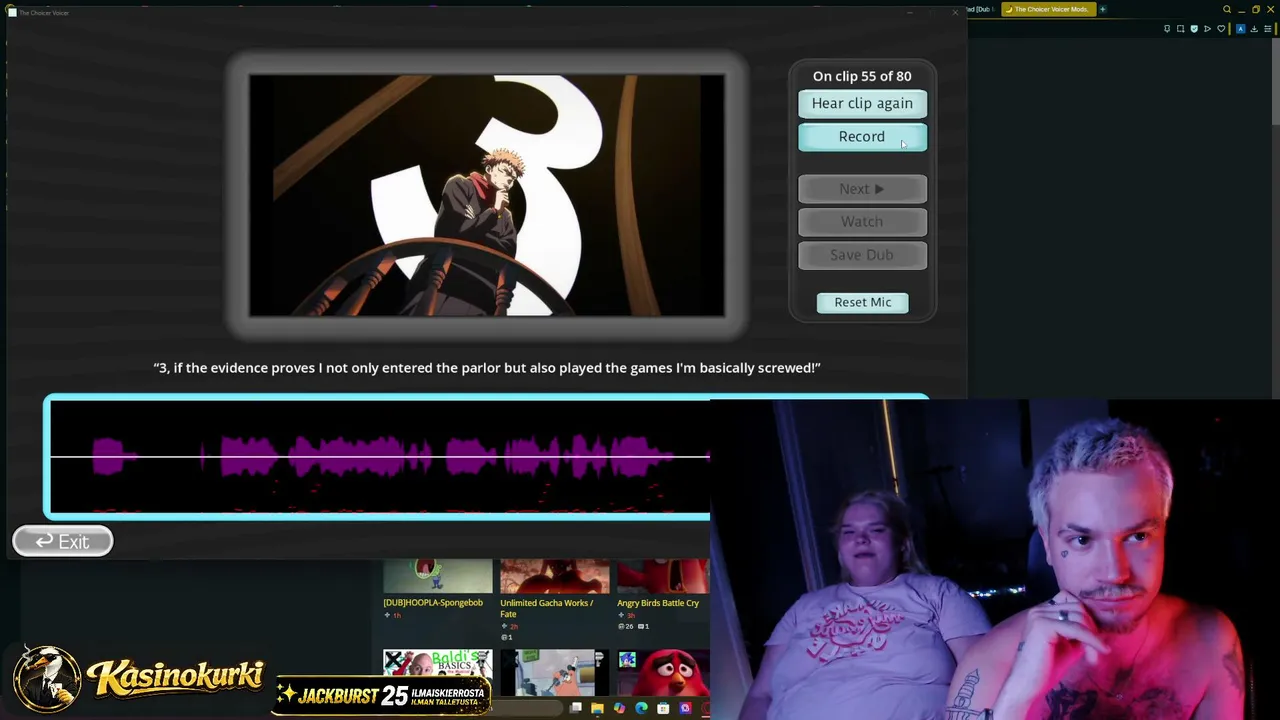Open the browser downloads icon
1280x720 pixels.
pyautogui.click(x=1254, y=29)
